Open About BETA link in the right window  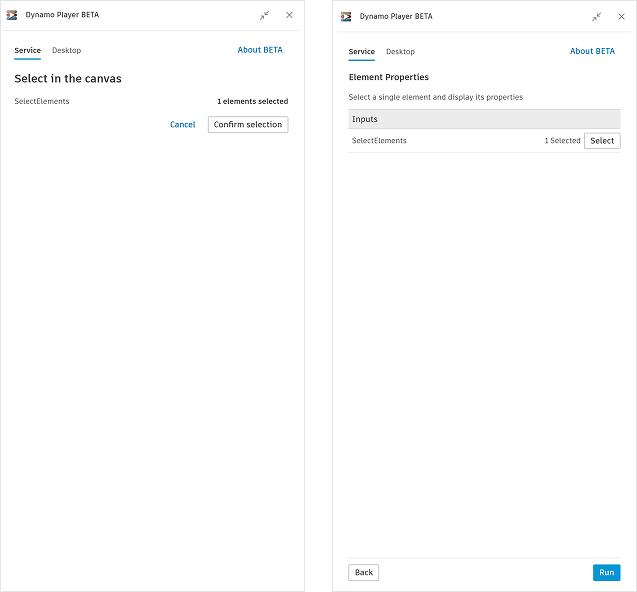pyautogui.click(x=592, y=51)
